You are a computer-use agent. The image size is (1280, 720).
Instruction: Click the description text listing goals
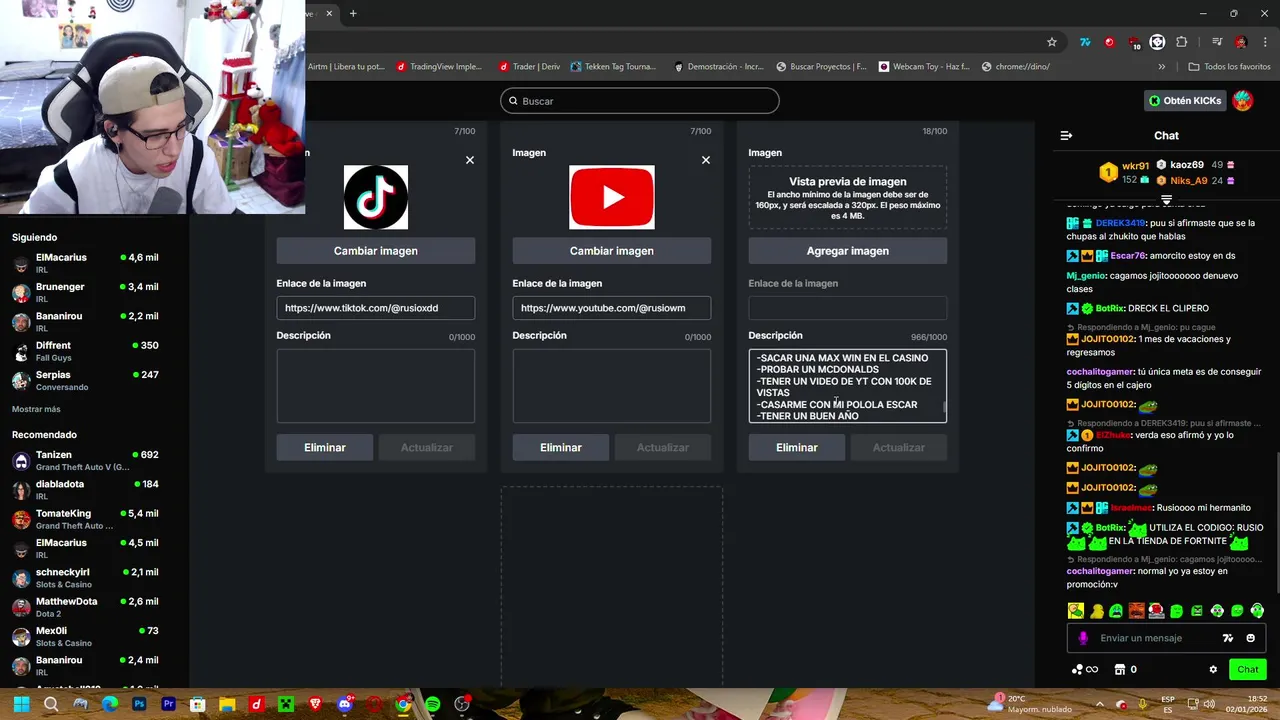(844, 386)
